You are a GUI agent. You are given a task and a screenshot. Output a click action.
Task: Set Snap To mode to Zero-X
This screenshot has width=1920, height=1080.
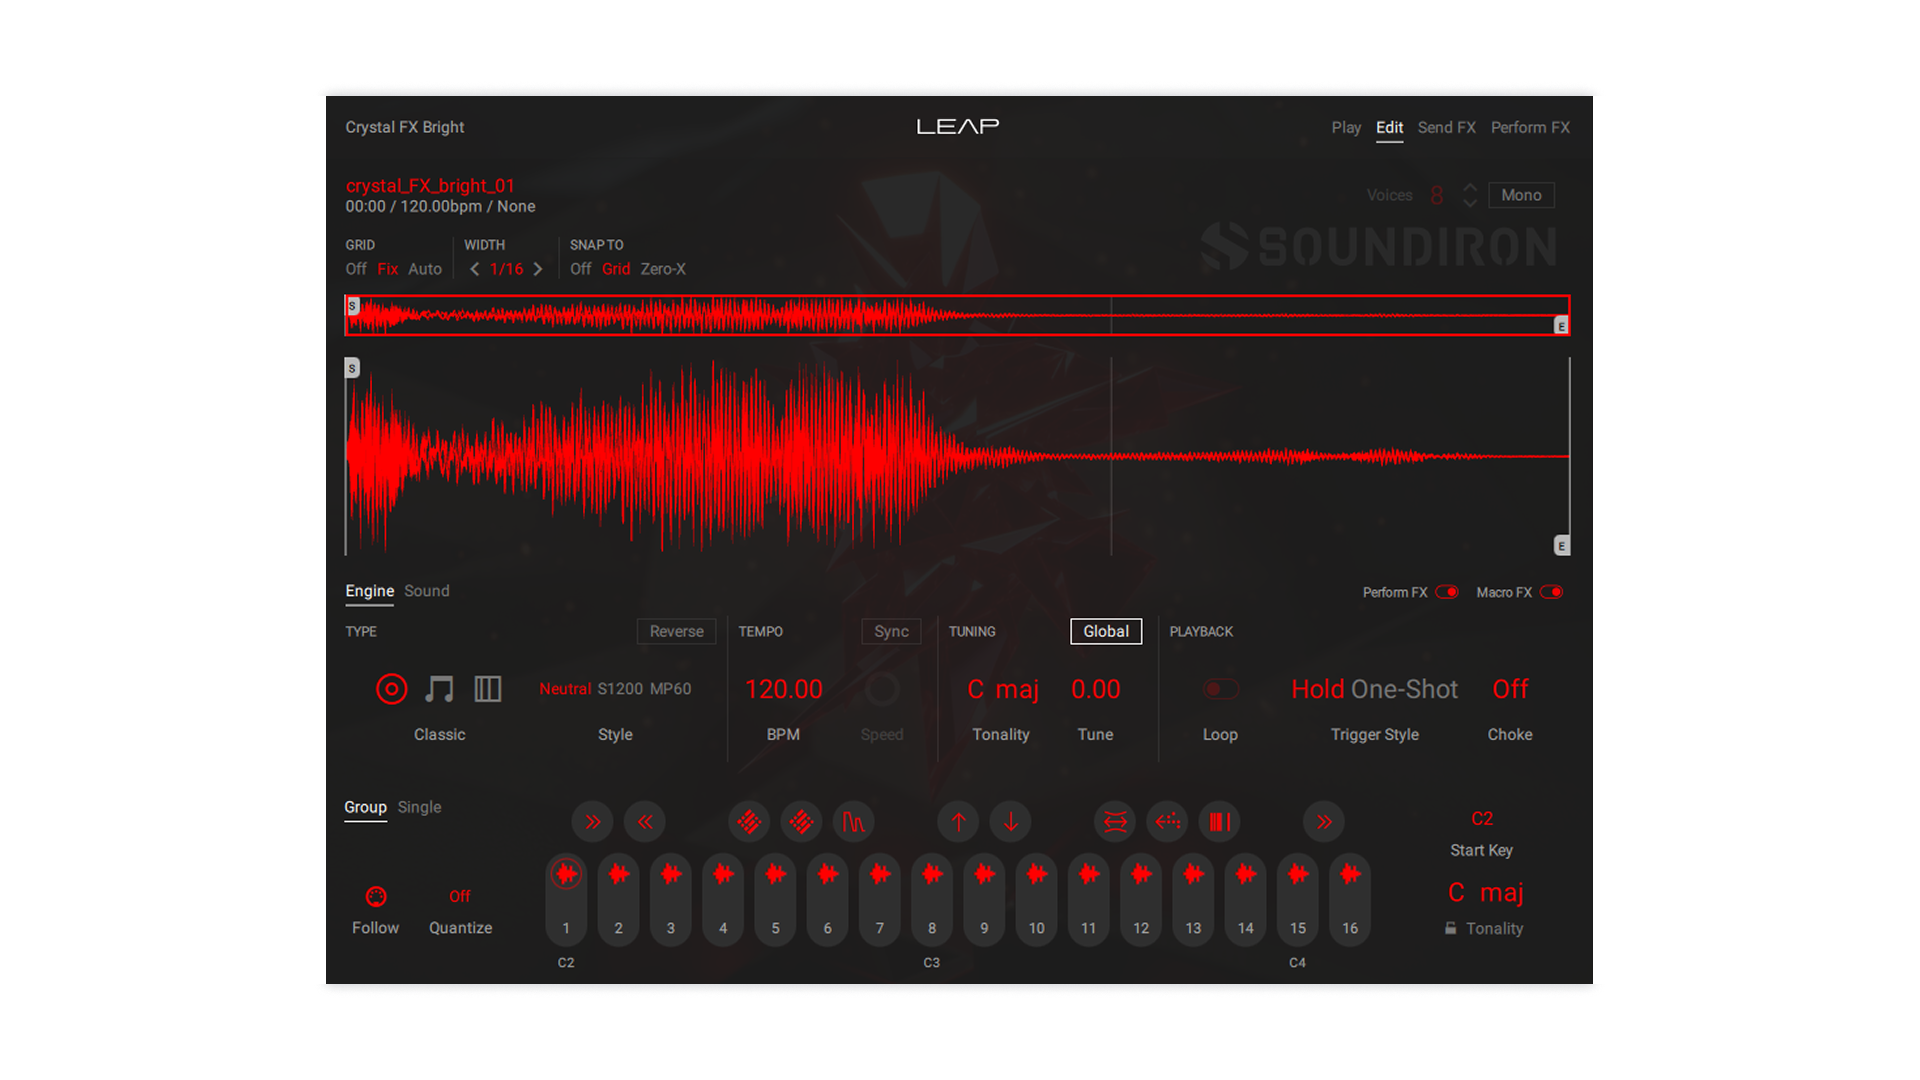(663, 269)
